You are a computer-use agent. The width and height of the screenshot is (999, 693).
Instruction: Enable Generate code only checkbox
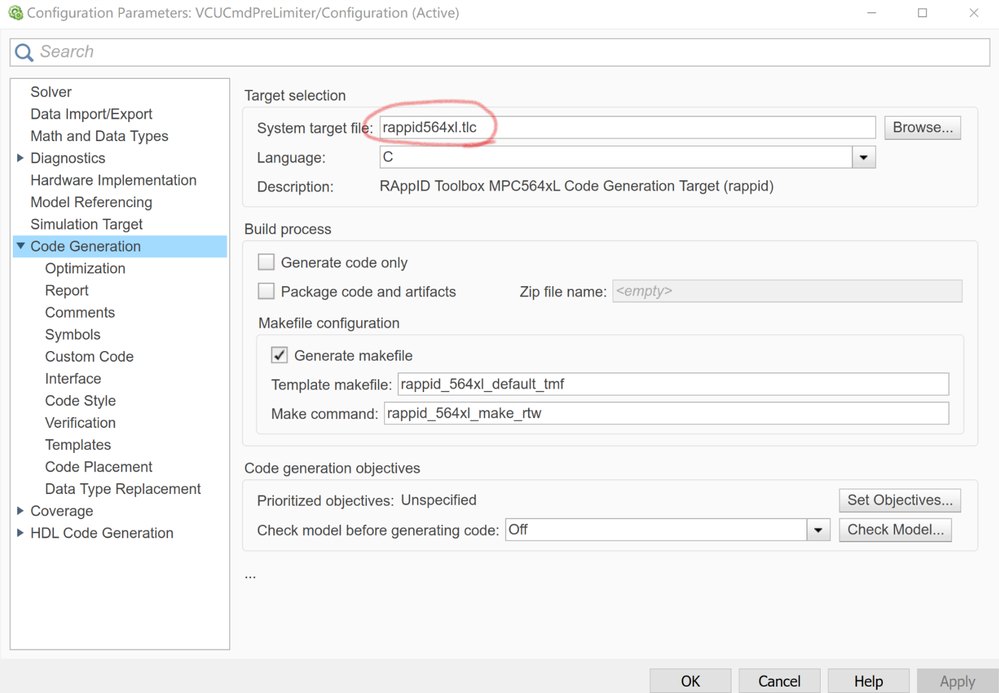tap(266, 262)
